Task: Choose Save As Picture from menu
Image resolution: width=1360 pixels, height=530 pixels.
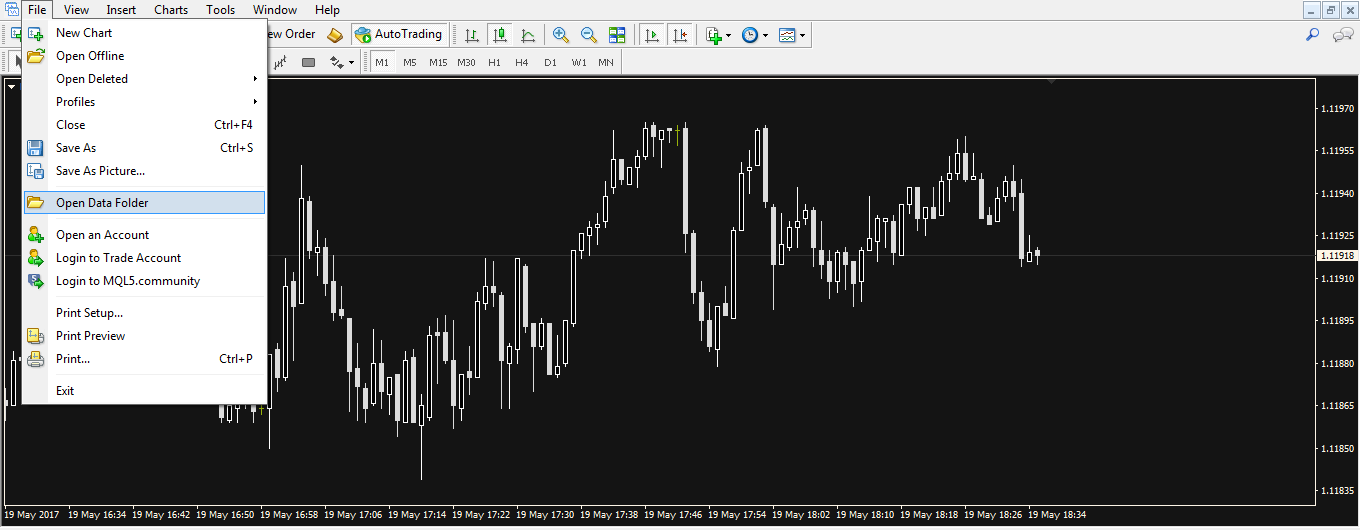Action: tap(100, 171)
